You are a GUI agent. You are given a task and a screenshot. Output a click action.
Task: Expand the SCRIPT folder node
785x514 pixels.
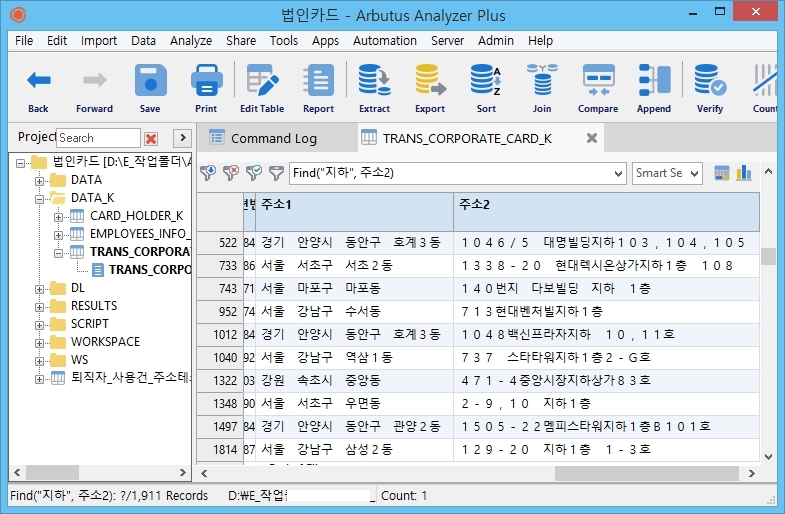(39, 325)
